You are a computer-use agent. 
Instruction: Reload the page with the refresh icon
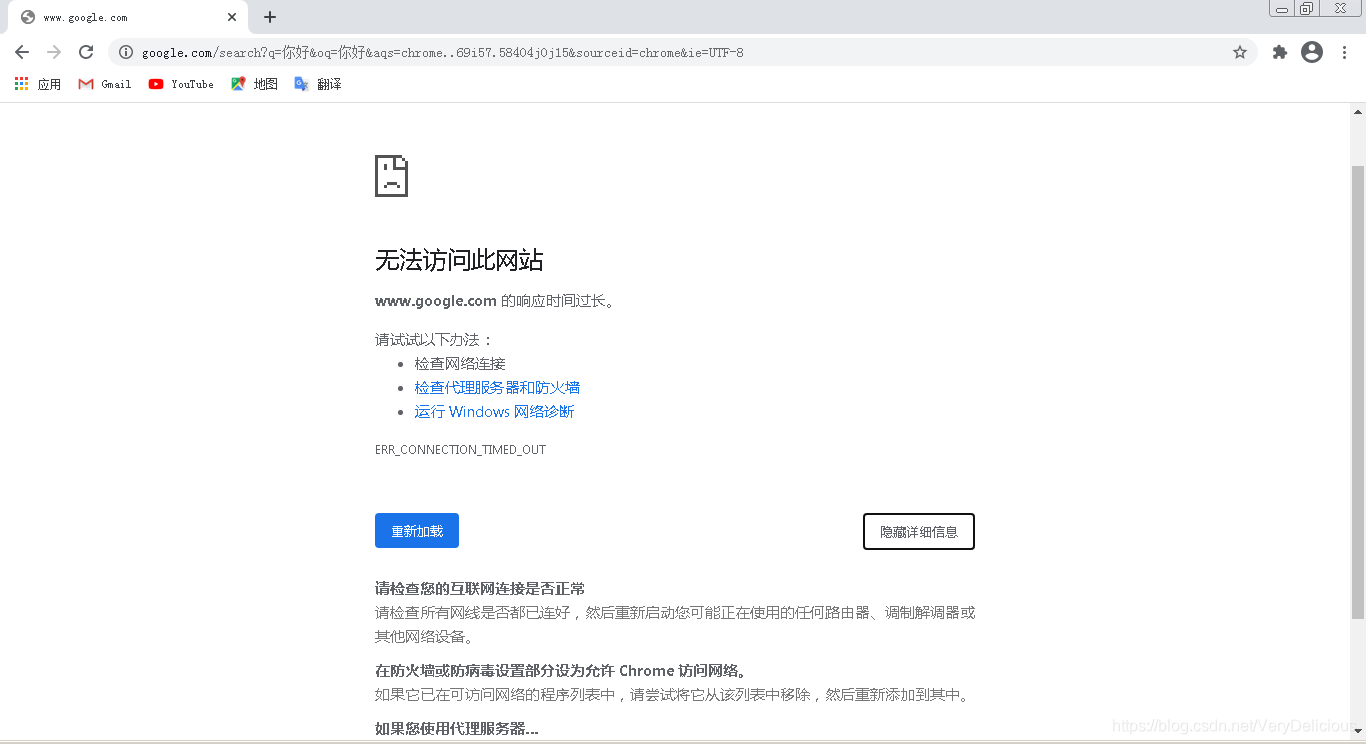point(86,52)
